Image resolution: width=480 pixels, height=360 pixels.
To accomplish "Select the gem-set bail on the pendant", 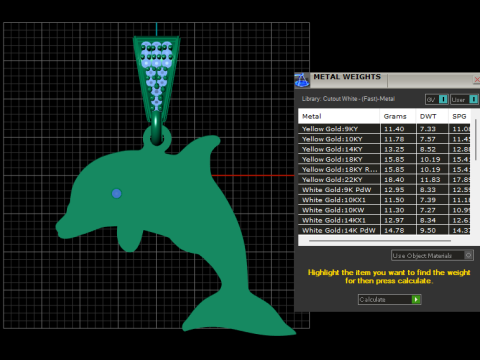I will coord(156,78).
